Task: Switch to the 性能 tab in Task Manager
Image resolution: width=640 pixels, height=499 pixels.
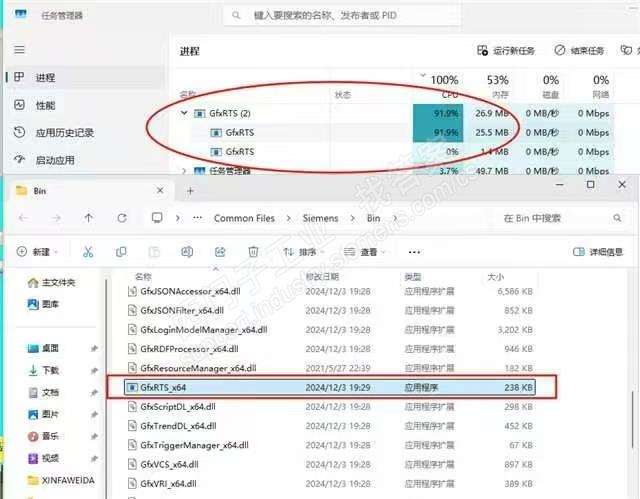Action: 46,105
